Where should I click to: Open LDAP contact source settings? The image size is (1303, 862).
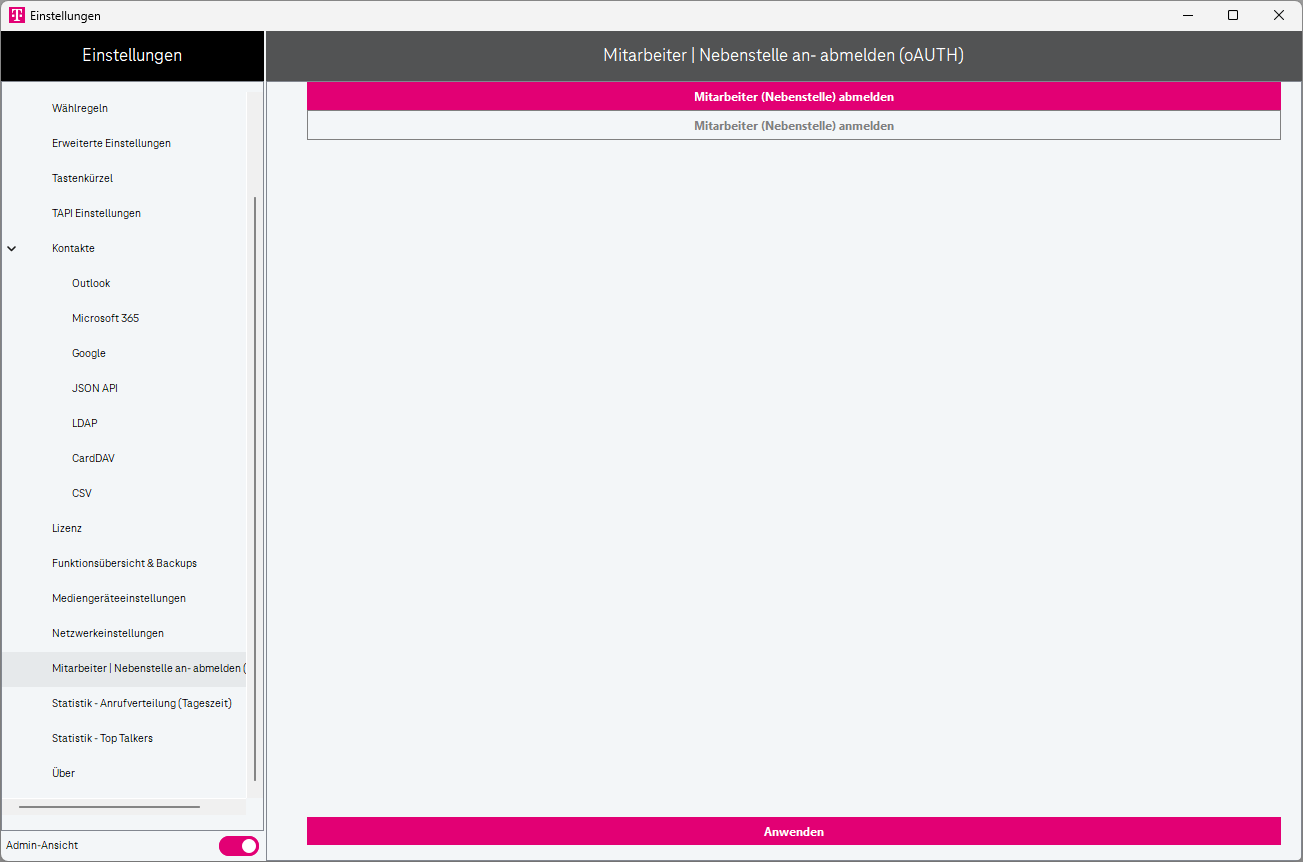85,423
